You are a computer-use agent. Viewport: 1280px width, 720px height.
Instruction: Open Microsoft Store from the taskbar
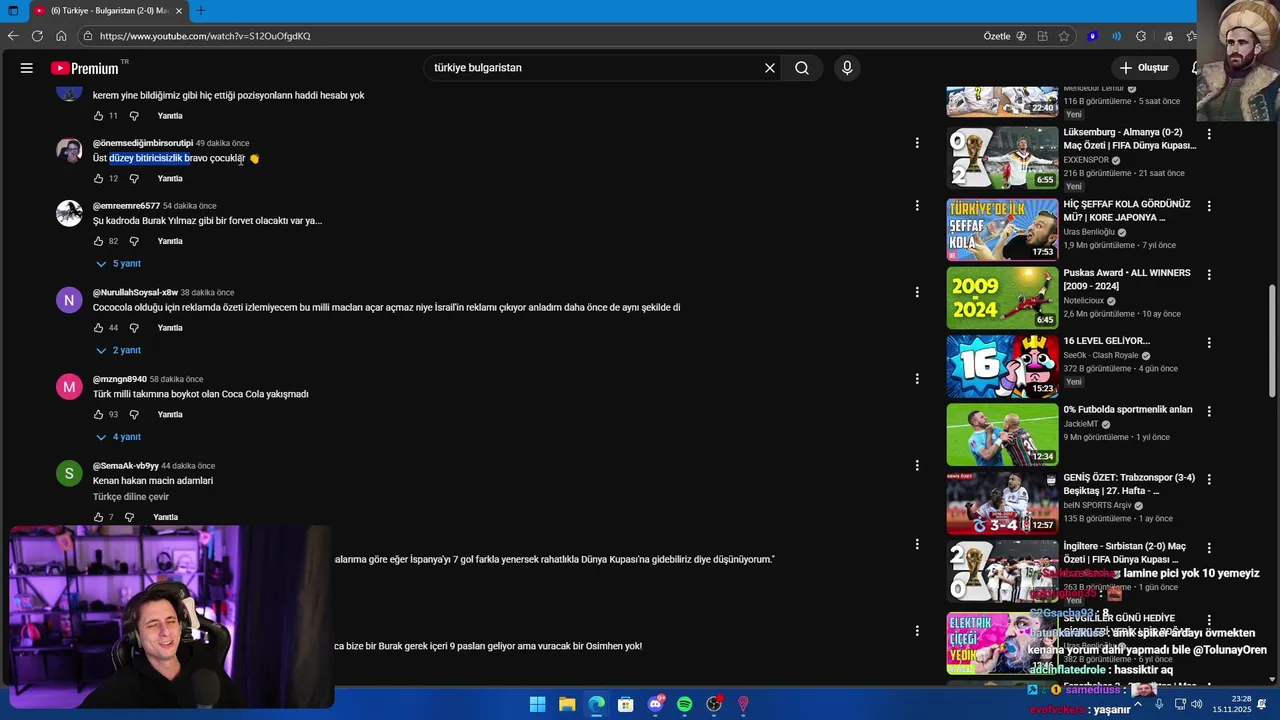626,704
